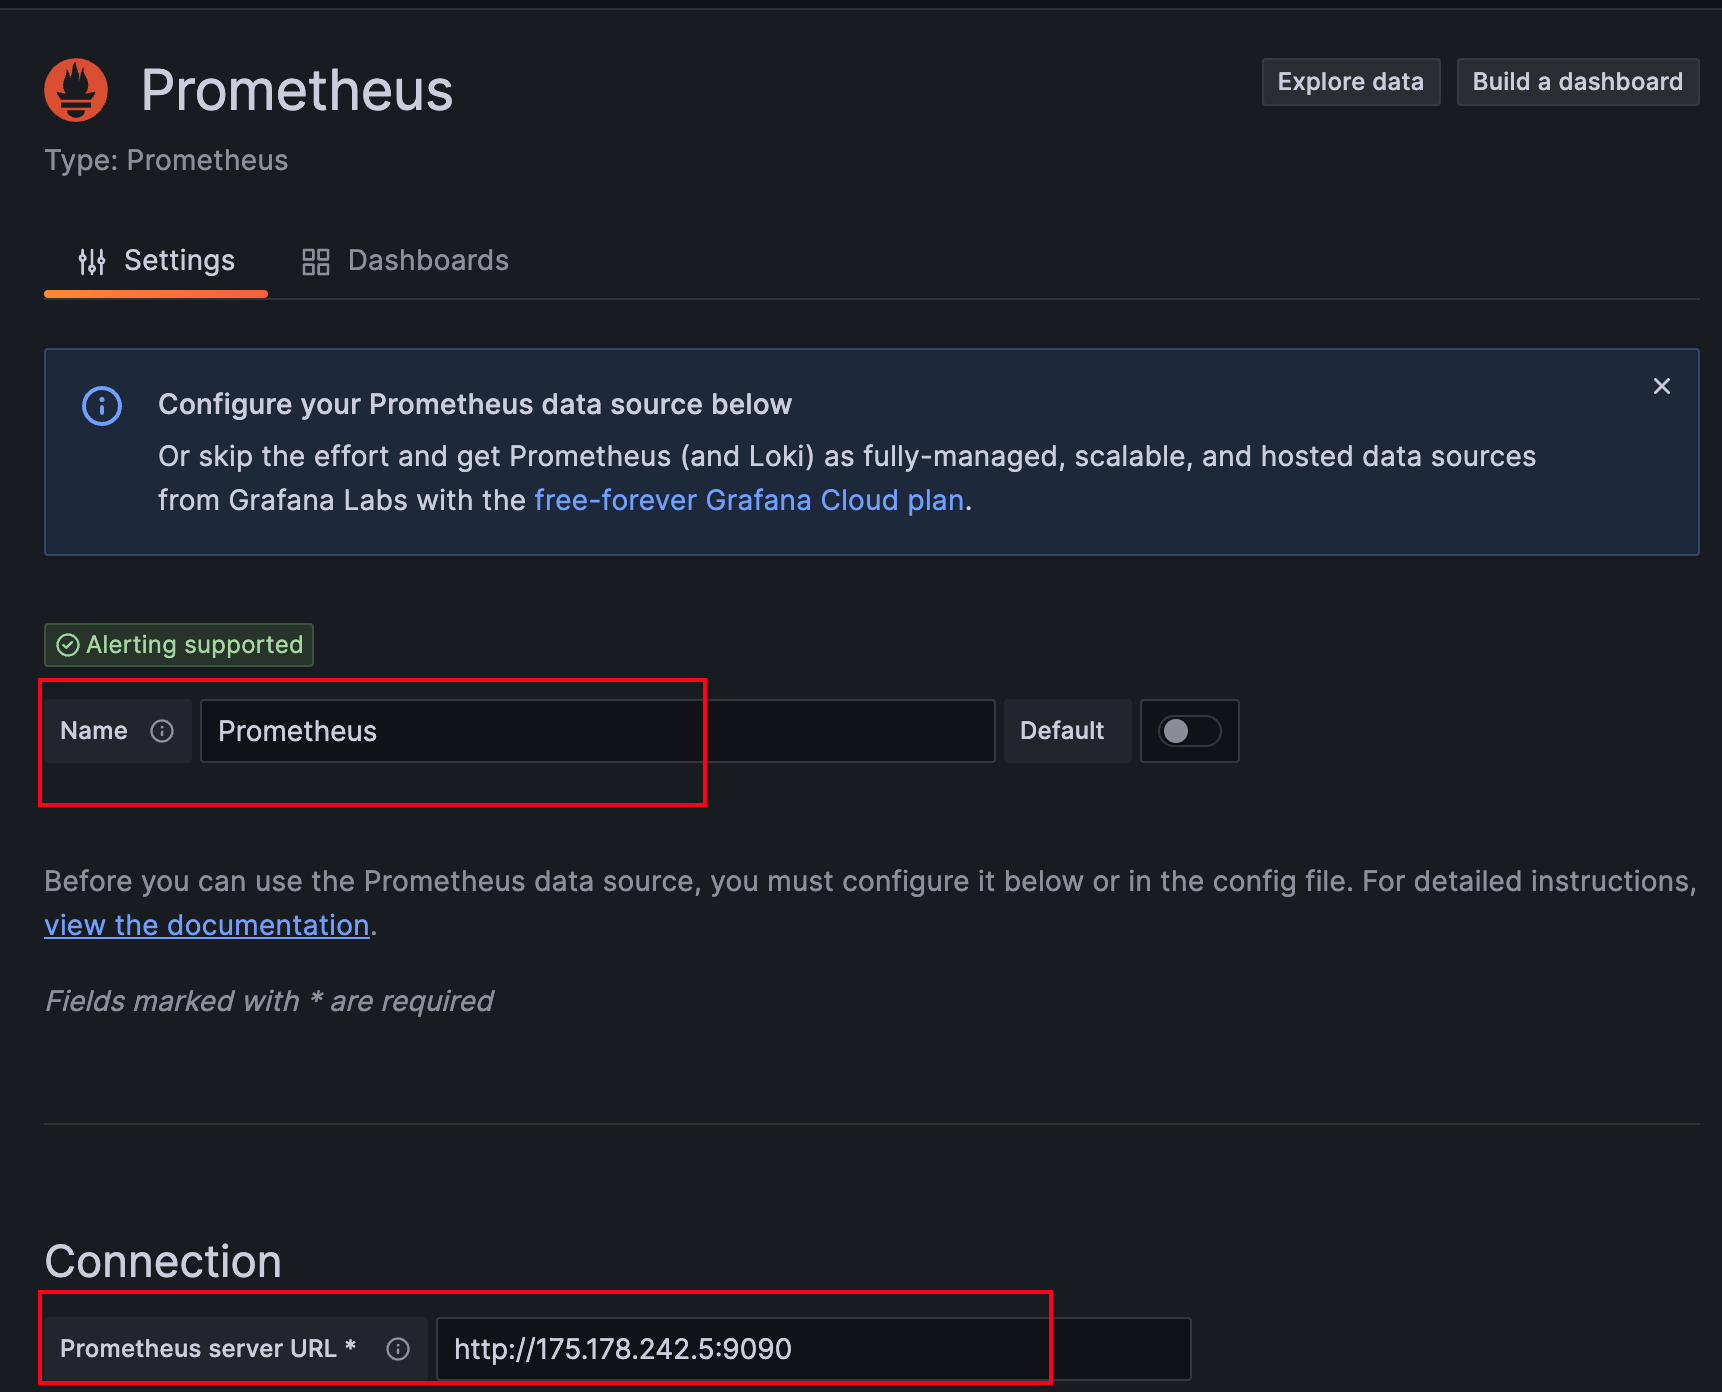Viewport: 1722px width, 1392px height.
Task: Click the Connection section heading
Action: [x=163, y=1261]
